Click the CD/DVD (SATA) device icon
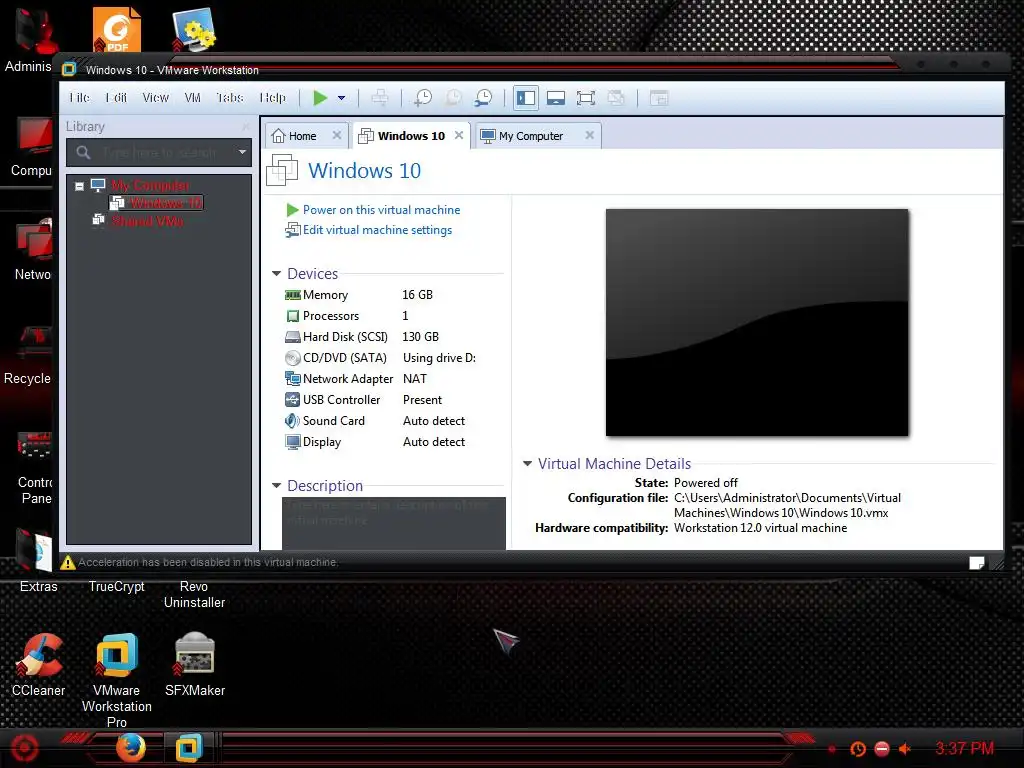 (x=293, y=358)
